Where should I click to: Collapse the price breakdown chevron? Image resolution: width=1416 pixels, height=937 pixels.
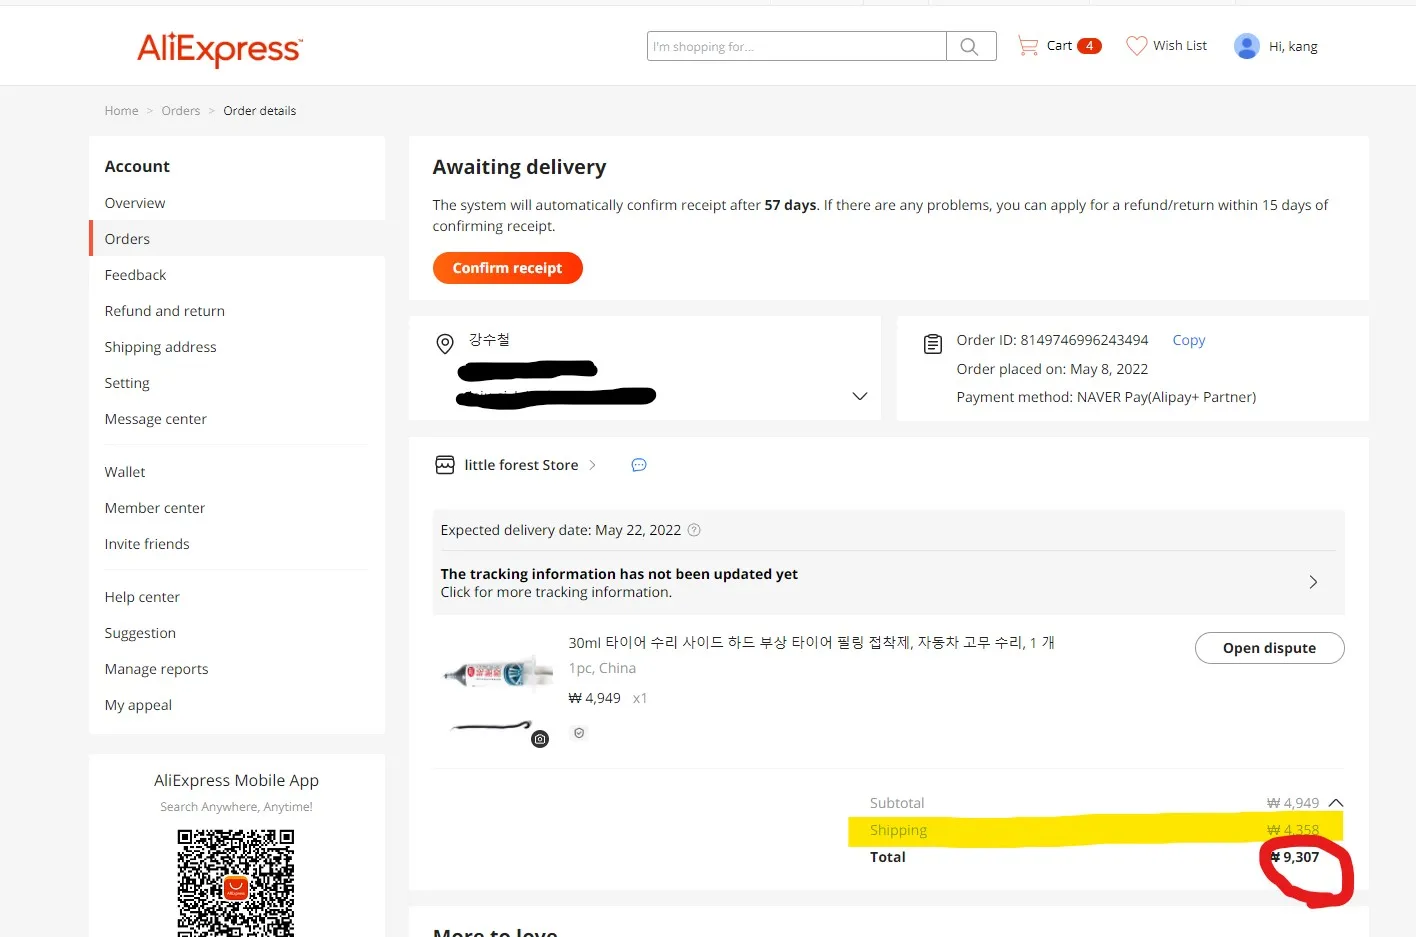click(1335, 803)
